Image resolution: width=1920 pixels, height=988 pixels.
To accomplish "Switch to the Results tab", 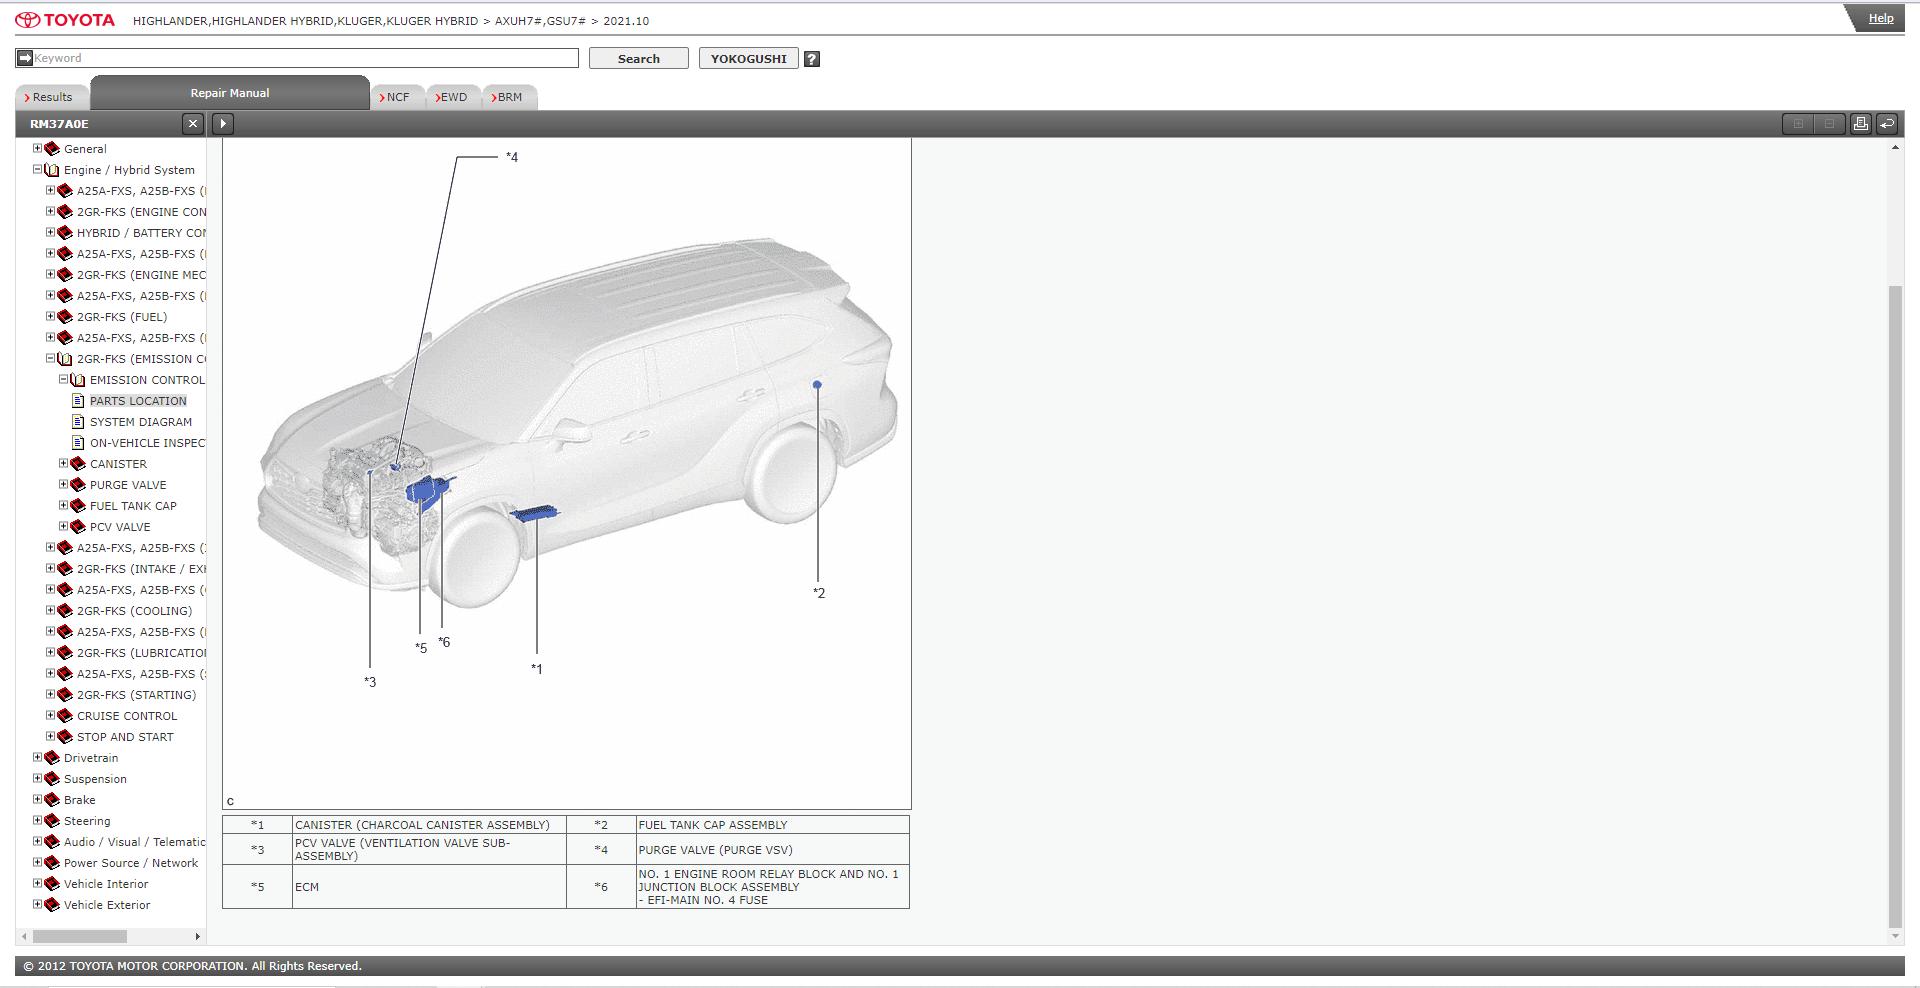I will [x=52, y=97].
